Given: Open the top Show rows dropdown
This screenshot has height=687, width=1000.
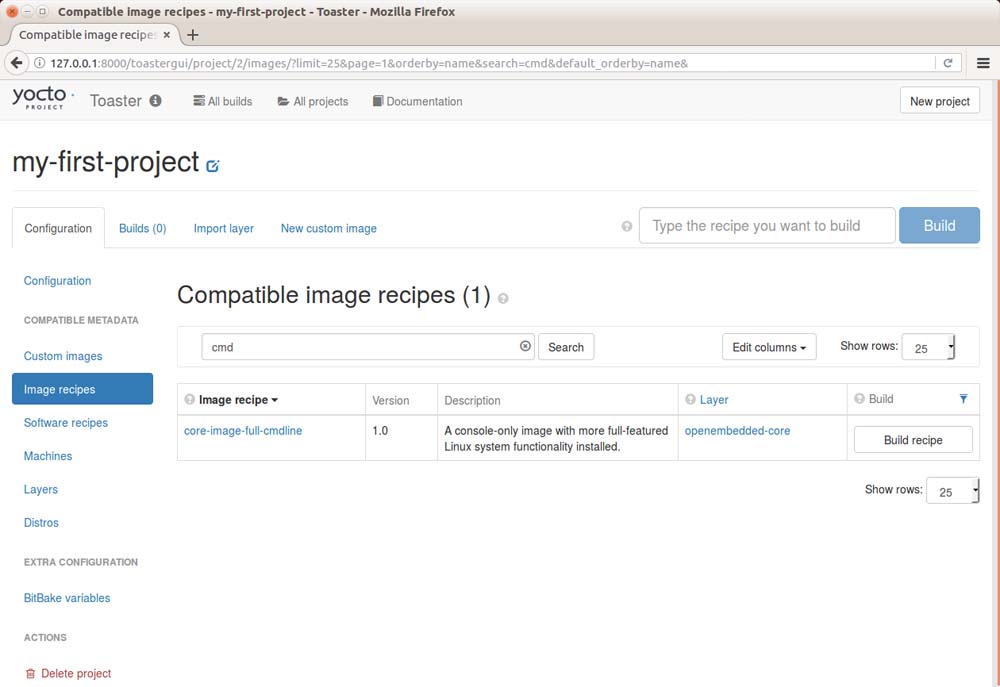Looking at the screenshot, I should [929, 347].
